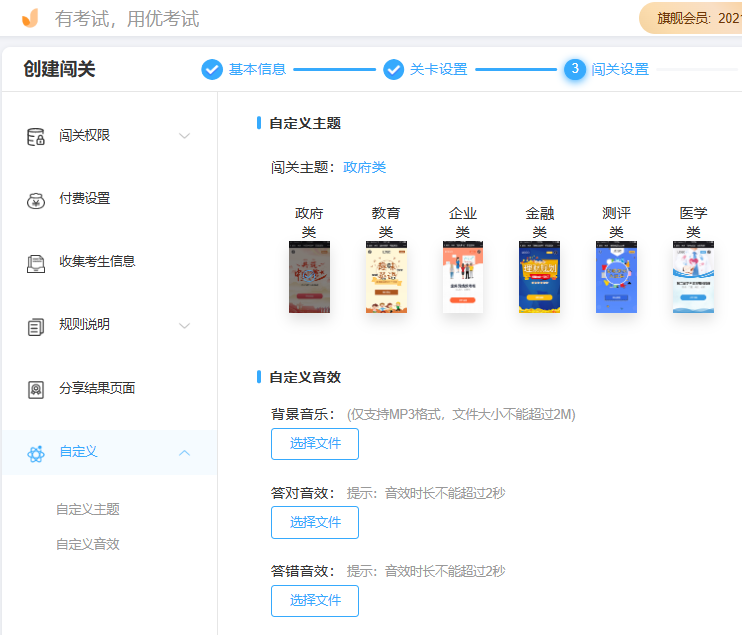The width and height of the screenshot is (742, 635).
Task: Click the 优考试 orange logo icon
Action: point(30,18)
